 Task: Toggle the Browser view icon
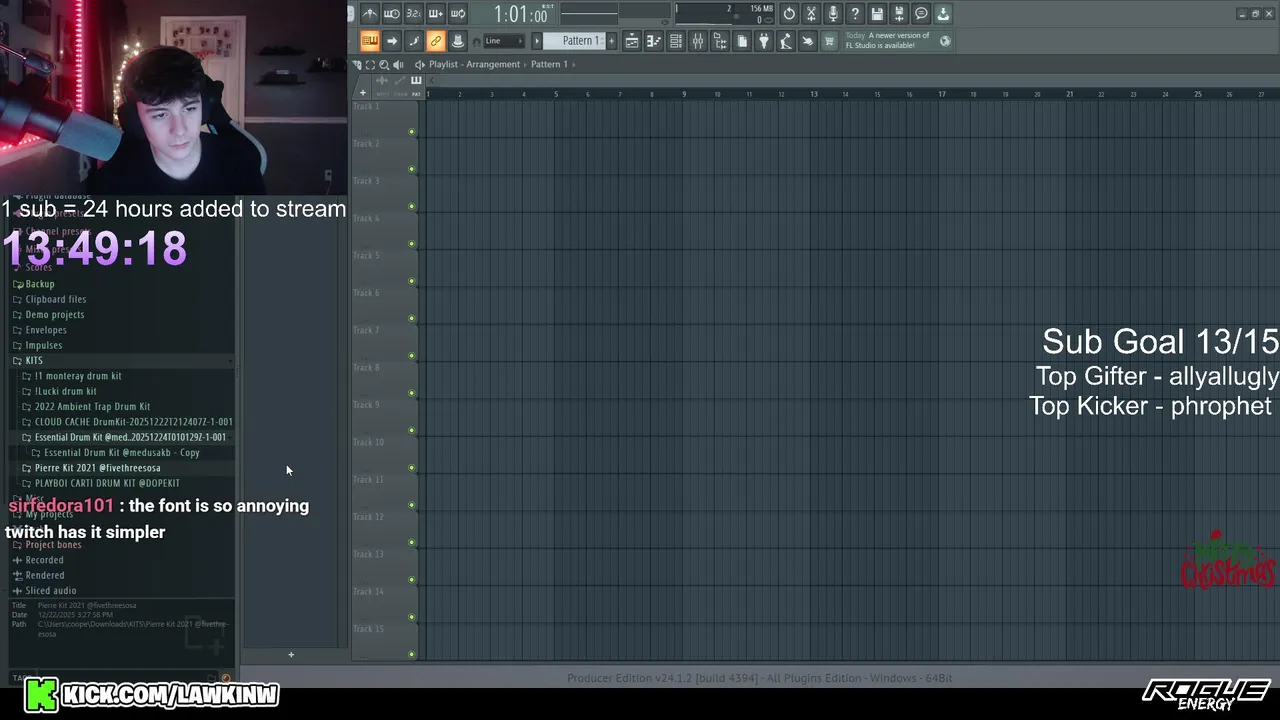720,41
